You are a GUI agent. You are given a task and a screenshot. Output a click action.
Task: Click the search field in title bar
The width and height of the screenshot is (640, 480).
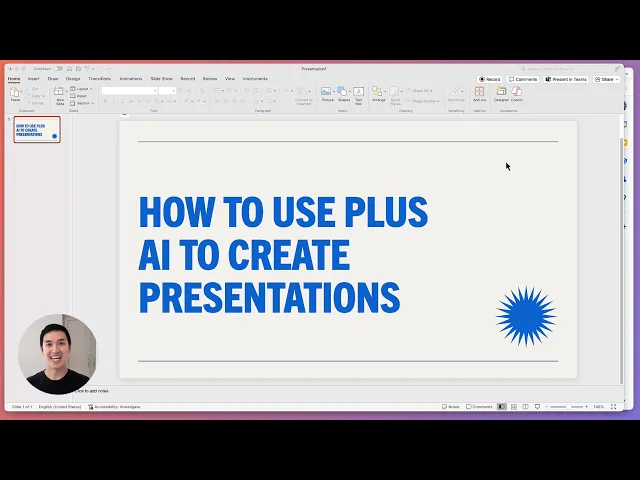(x=567, y=69)
